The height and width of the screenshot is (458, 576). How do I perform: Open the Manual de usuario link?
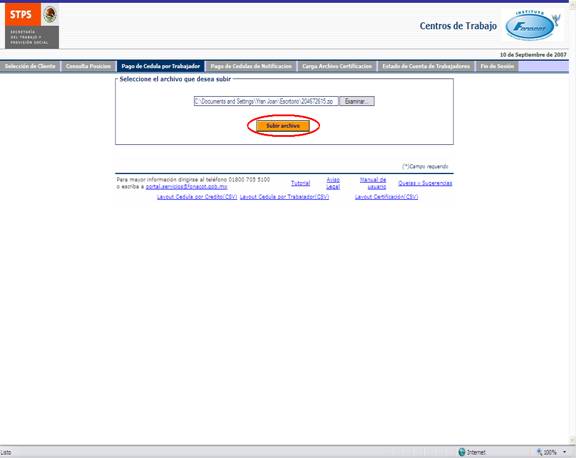(373, 183)
